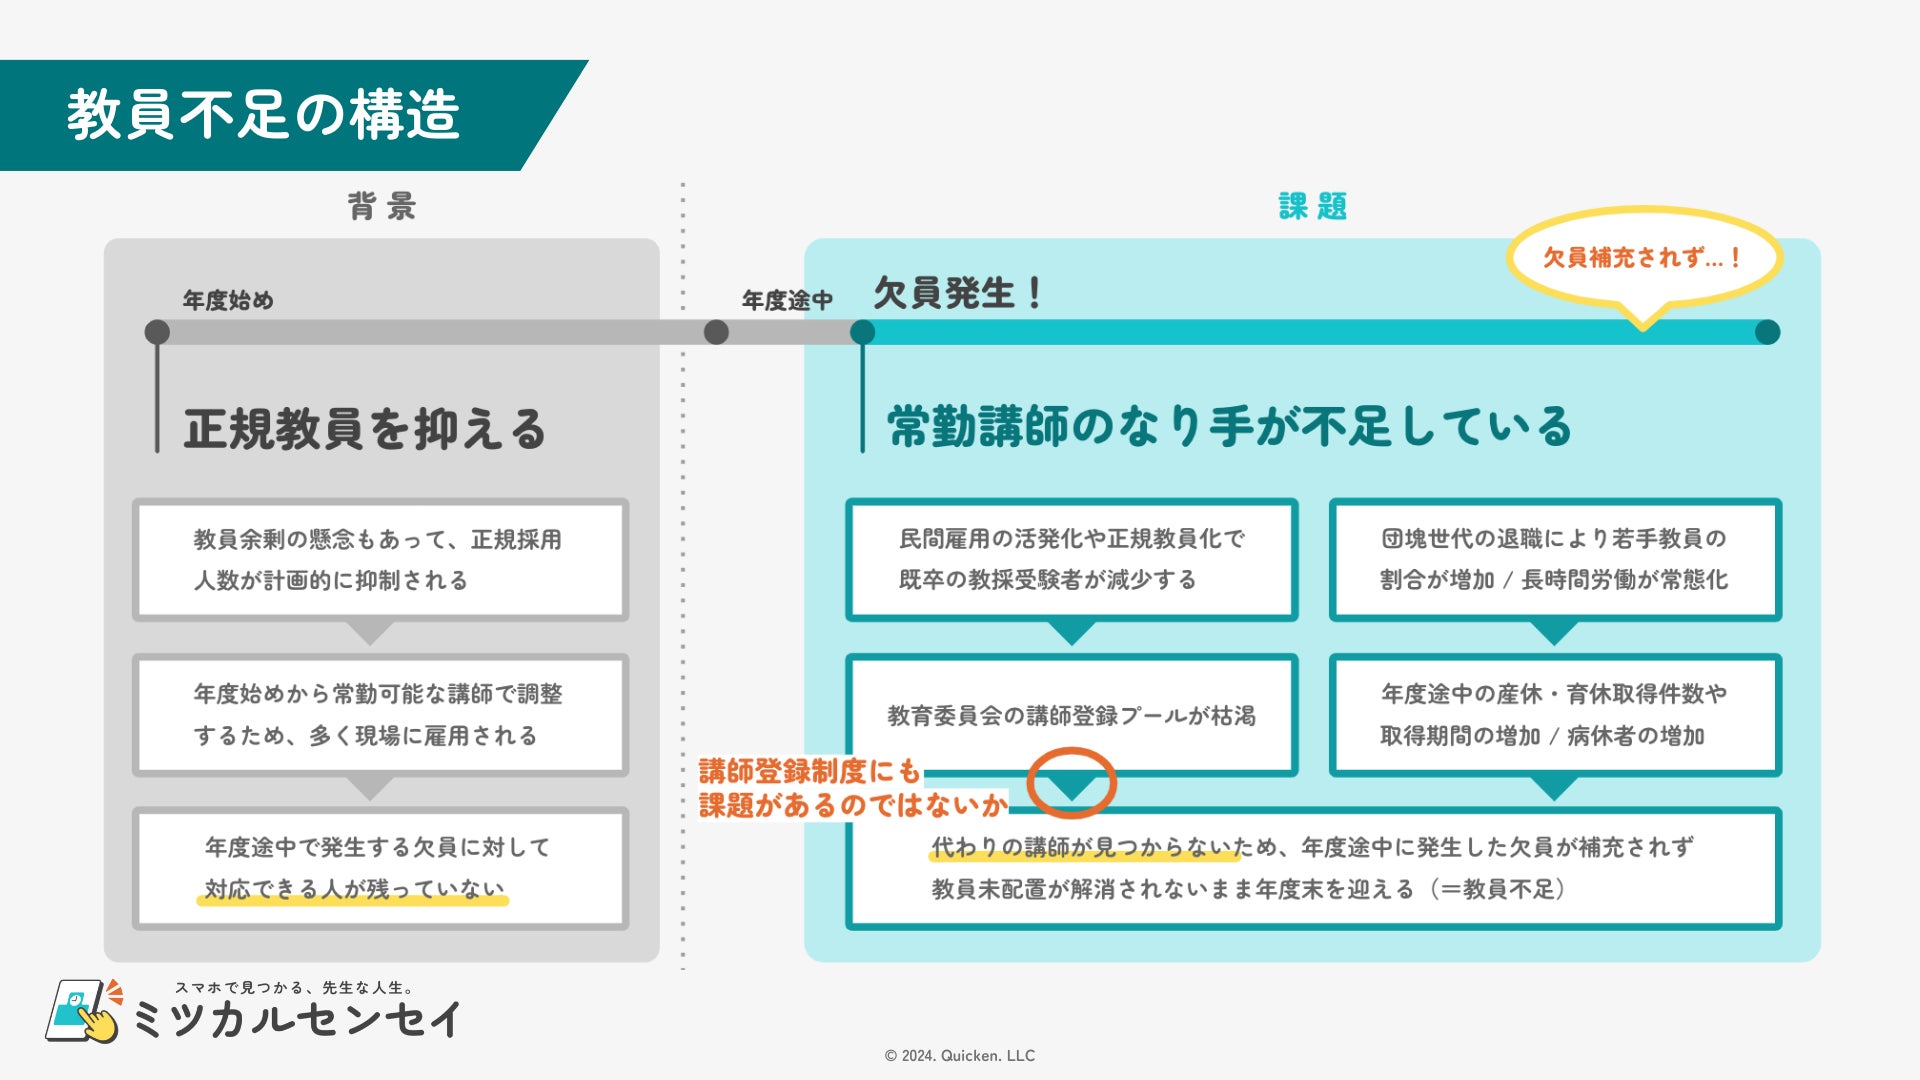Click the 欠員補充されず speech bubble

[x=1643, y=258]
